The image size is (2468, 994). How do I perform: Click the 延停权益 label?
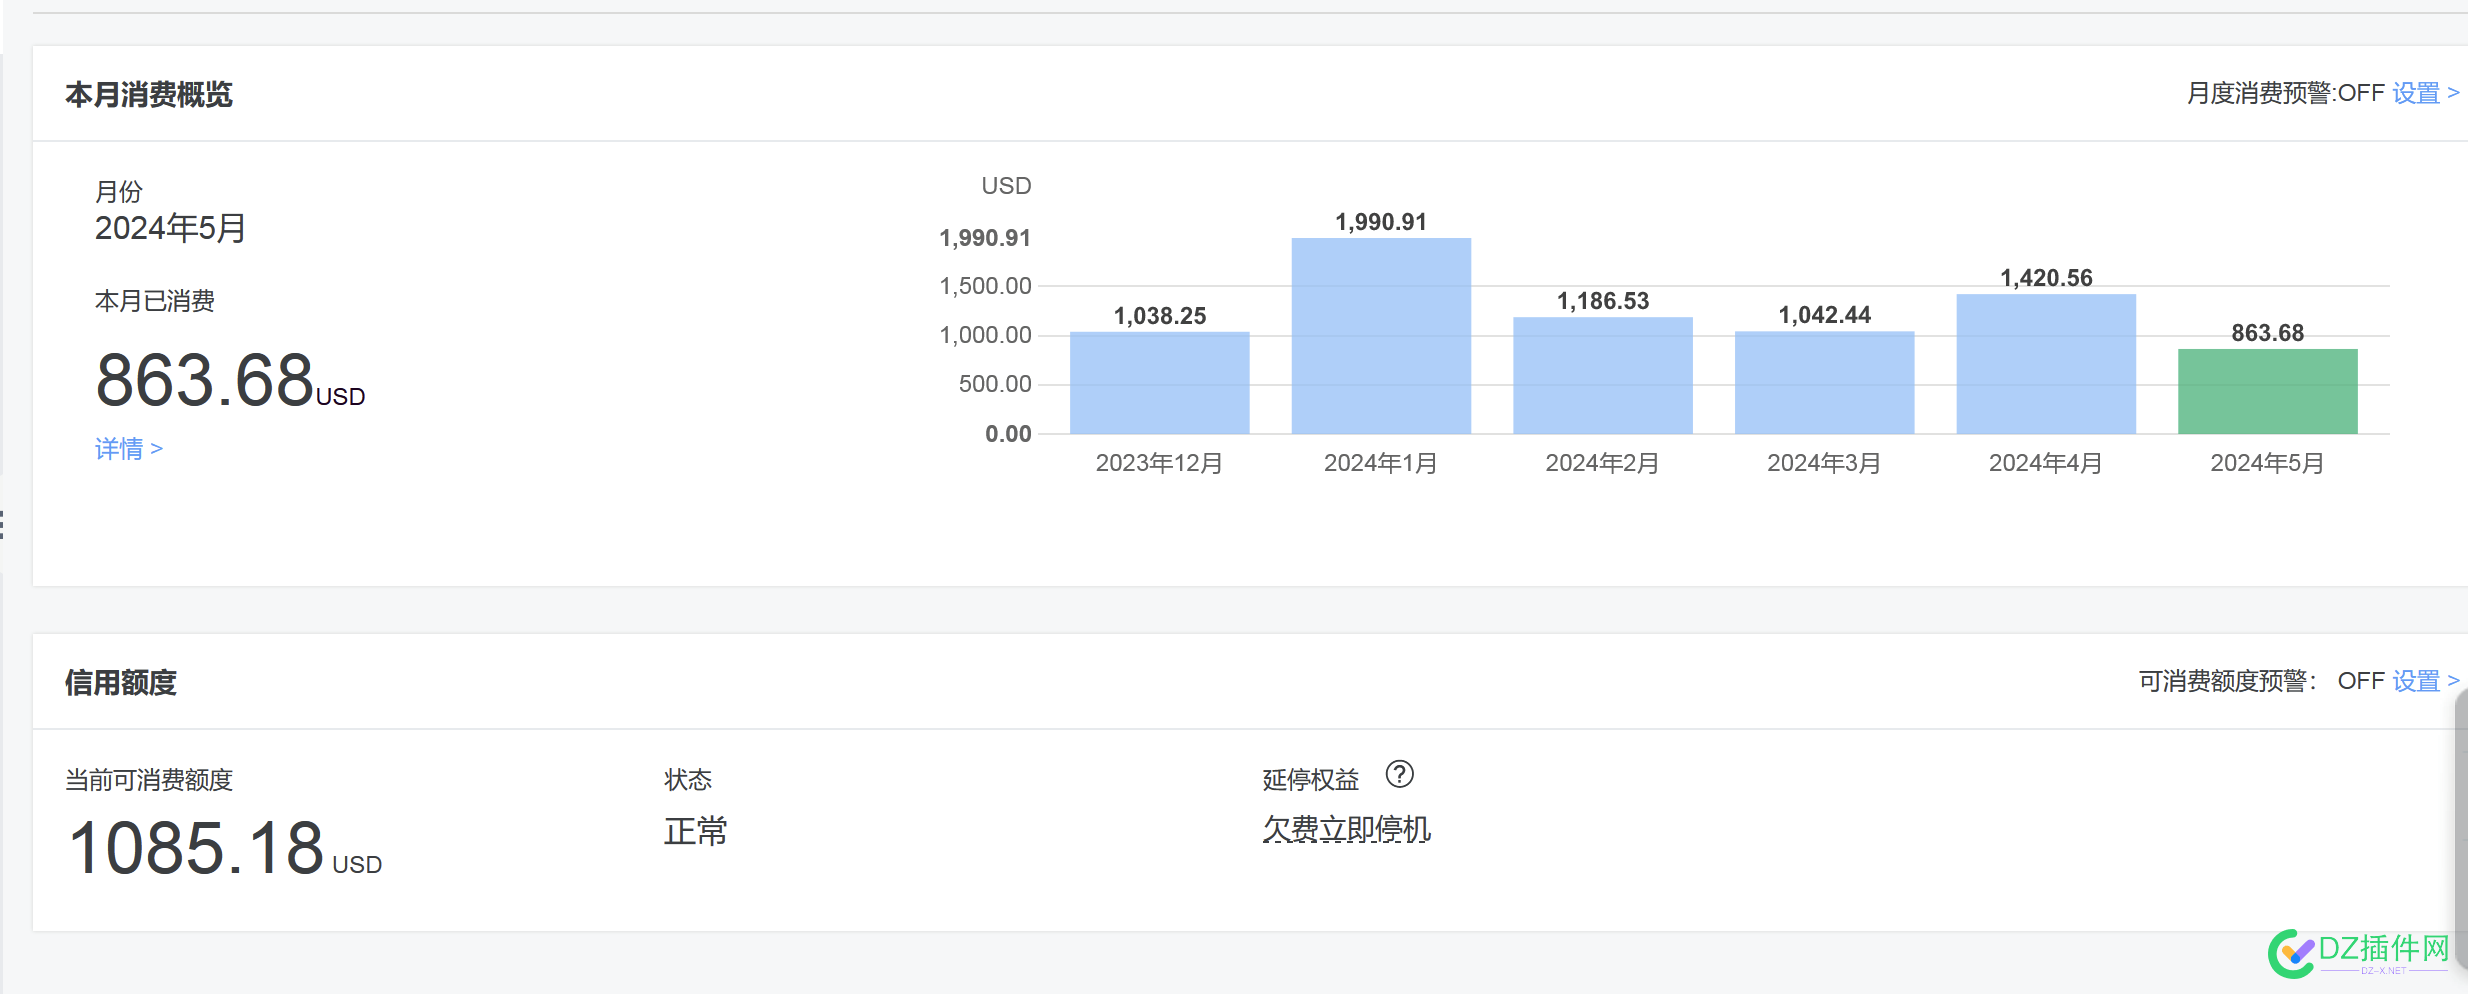1311,780
